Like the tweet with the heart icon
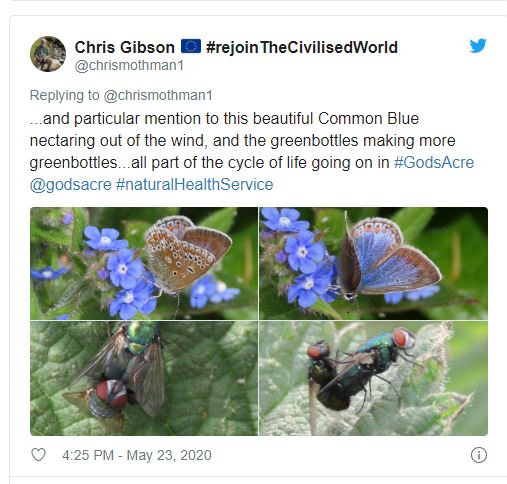Image resolution: width=507 pixels, height=484 pixels. tap(38, 455)
